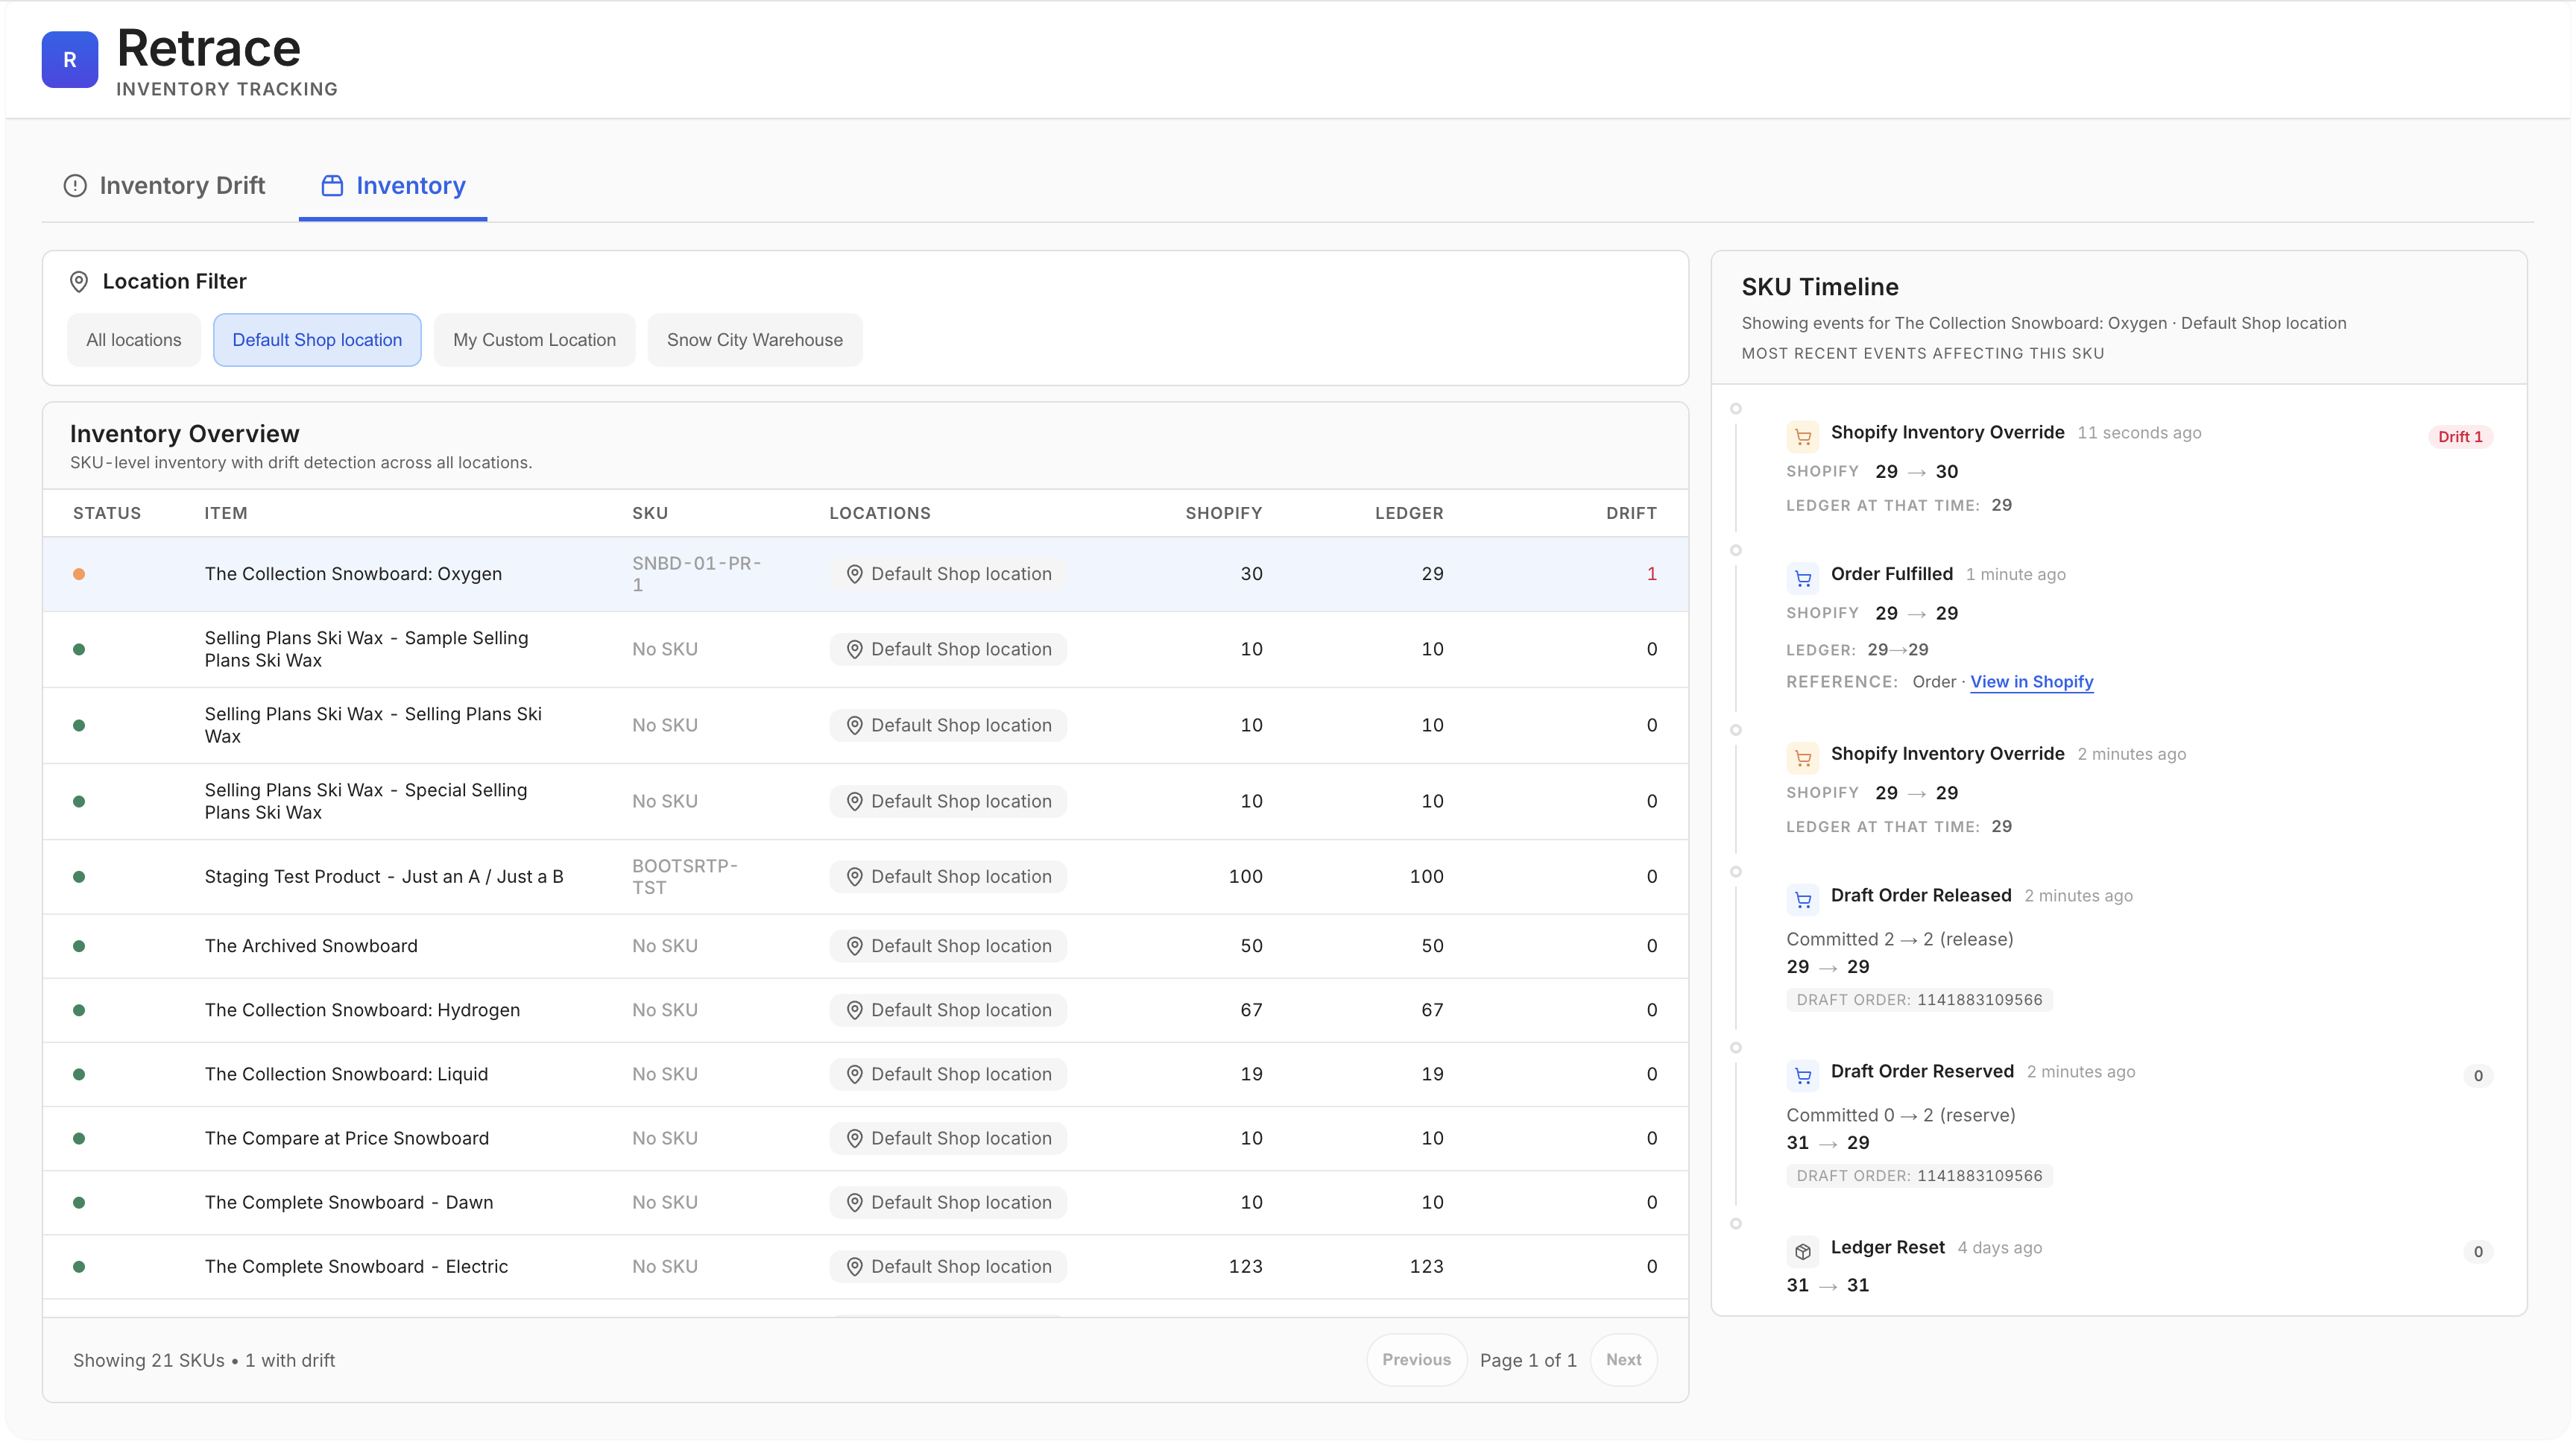Select The Complete Snowboard - Electric row

click(x=865, y=1266)
